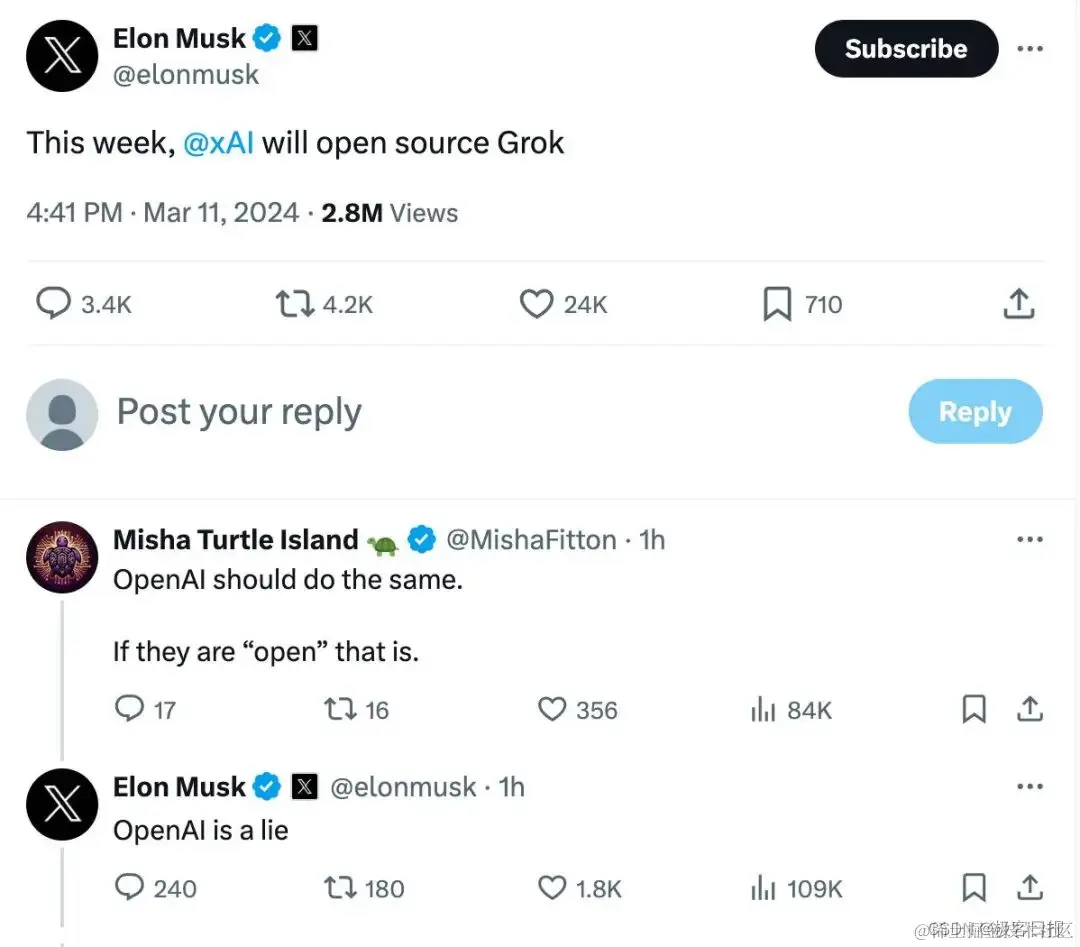Open more options for Elon's reply
This screenshot has height=947, width=1080.
pyautogui.click(x=1030, y=787)
